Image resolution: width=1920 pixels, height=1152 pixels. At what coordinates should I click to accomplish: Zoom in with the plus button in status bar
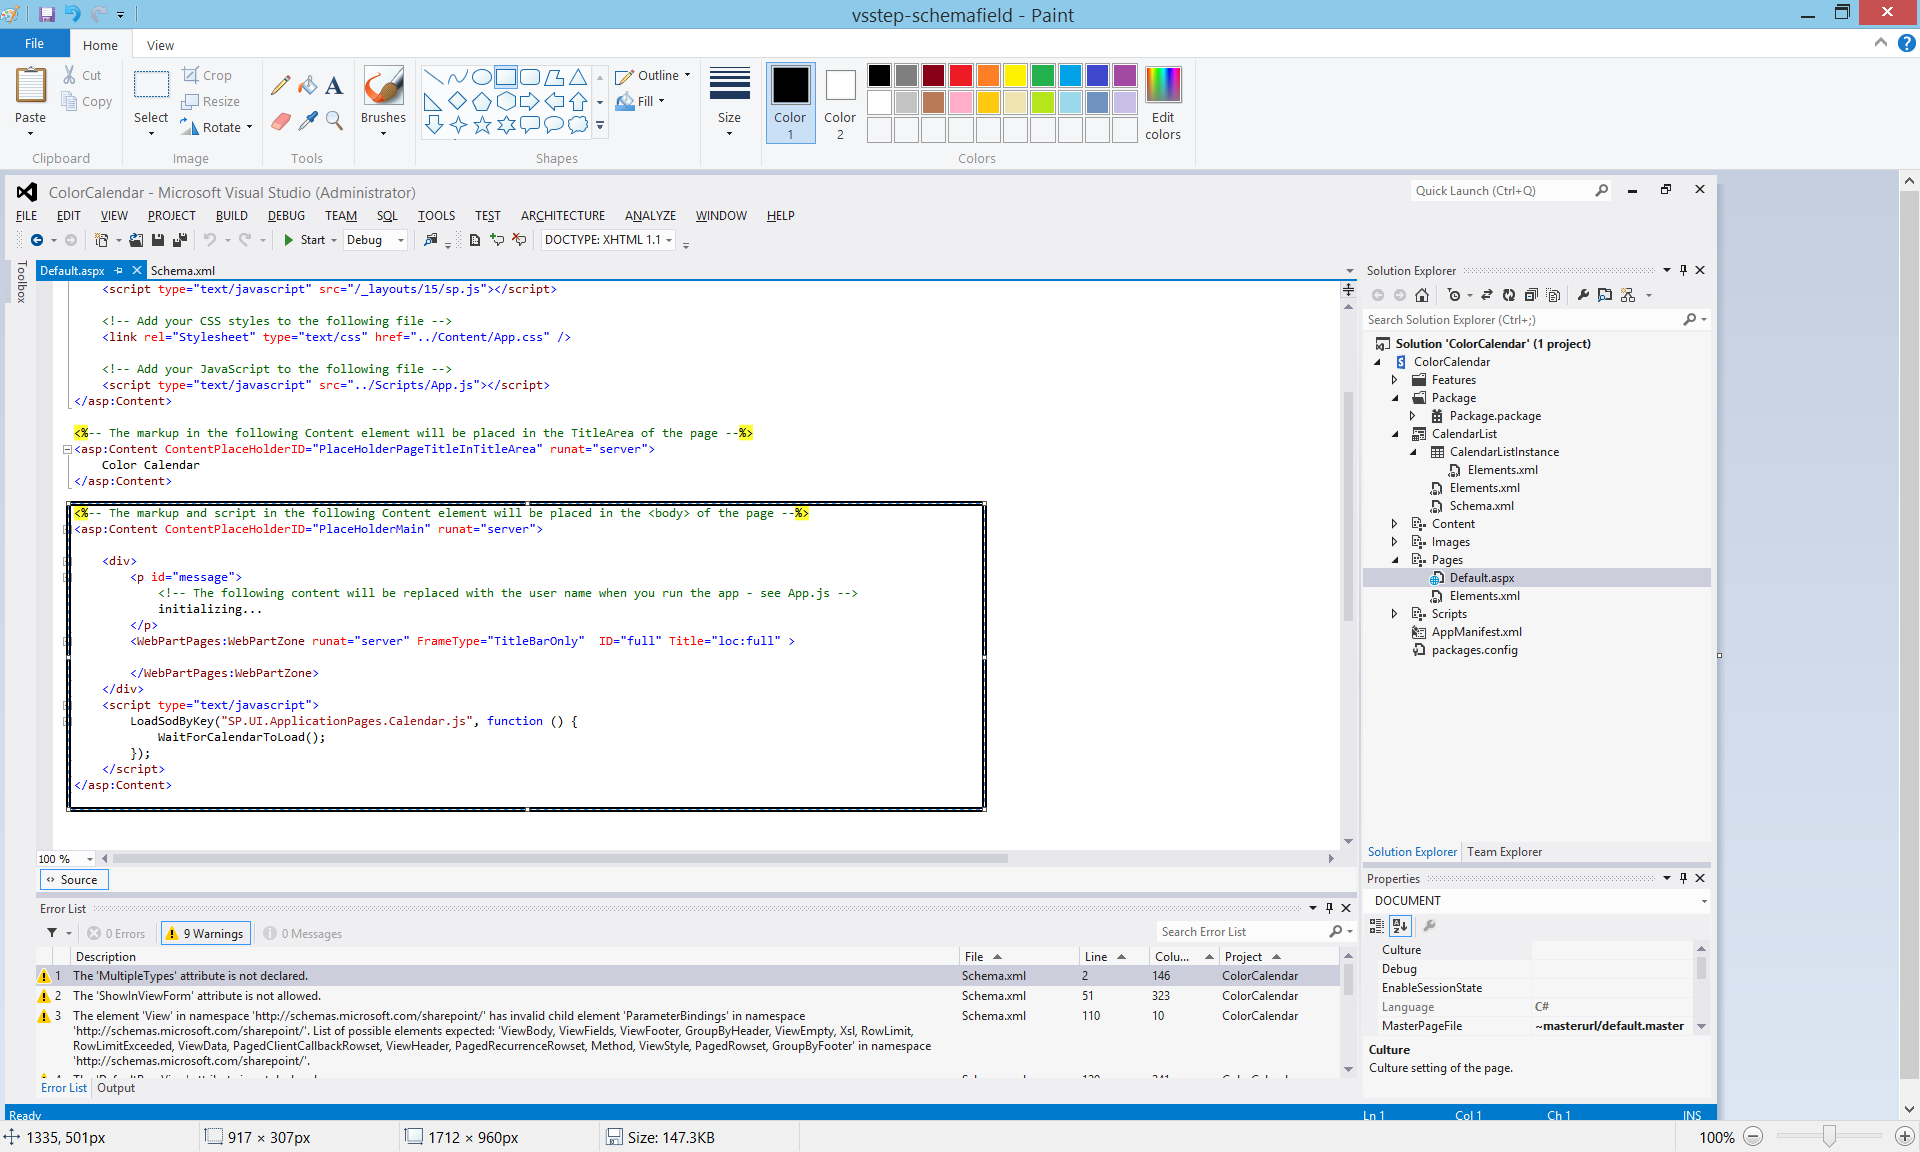pyautogui.click(x=1905, y=1137)
